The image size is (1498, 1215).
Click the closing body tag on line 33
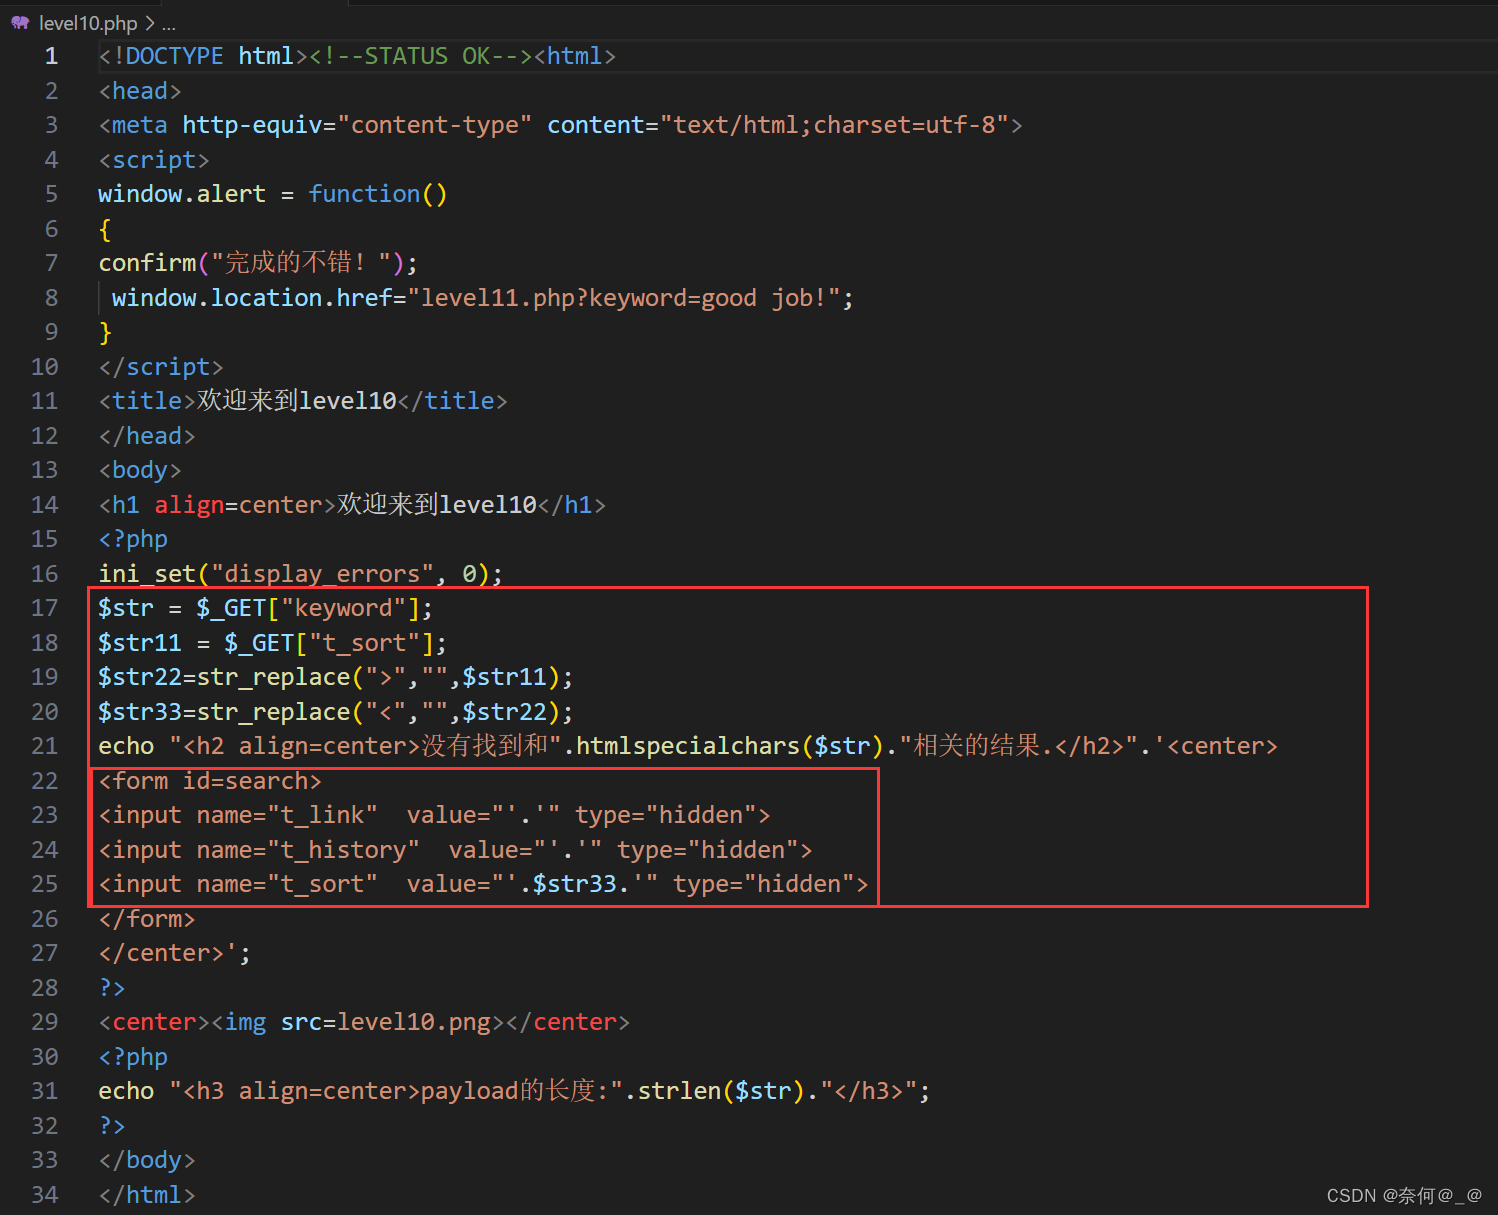click(147, 1160)
